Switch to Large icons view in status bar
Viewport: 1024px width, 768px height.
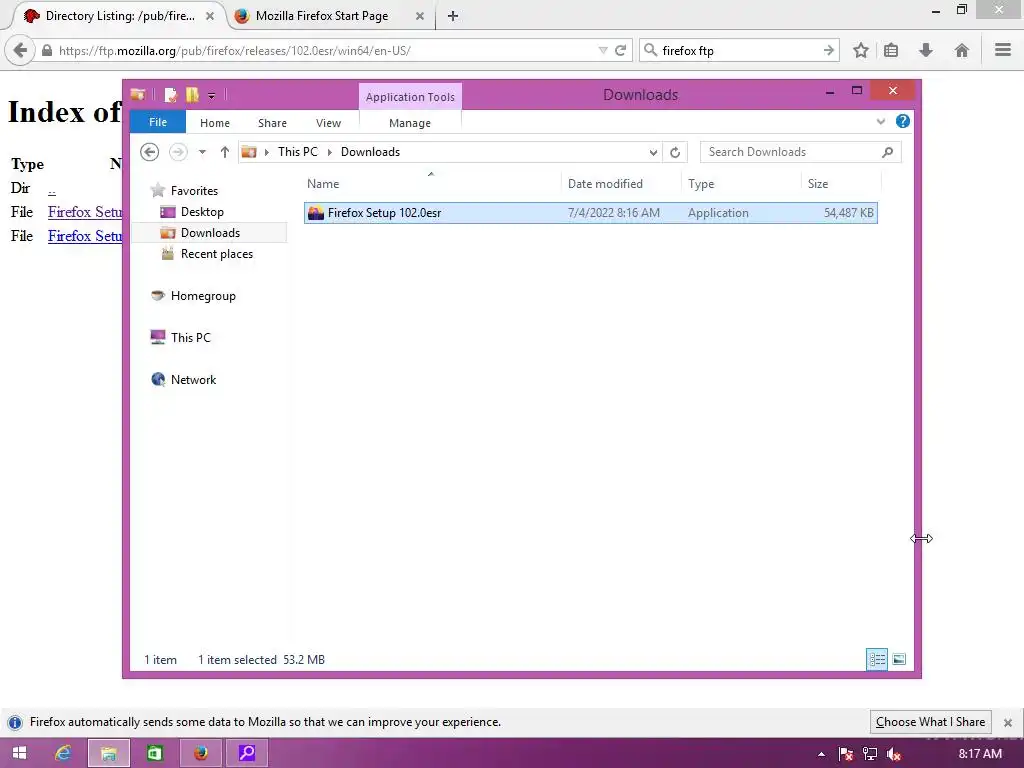(x=899, y=660)
